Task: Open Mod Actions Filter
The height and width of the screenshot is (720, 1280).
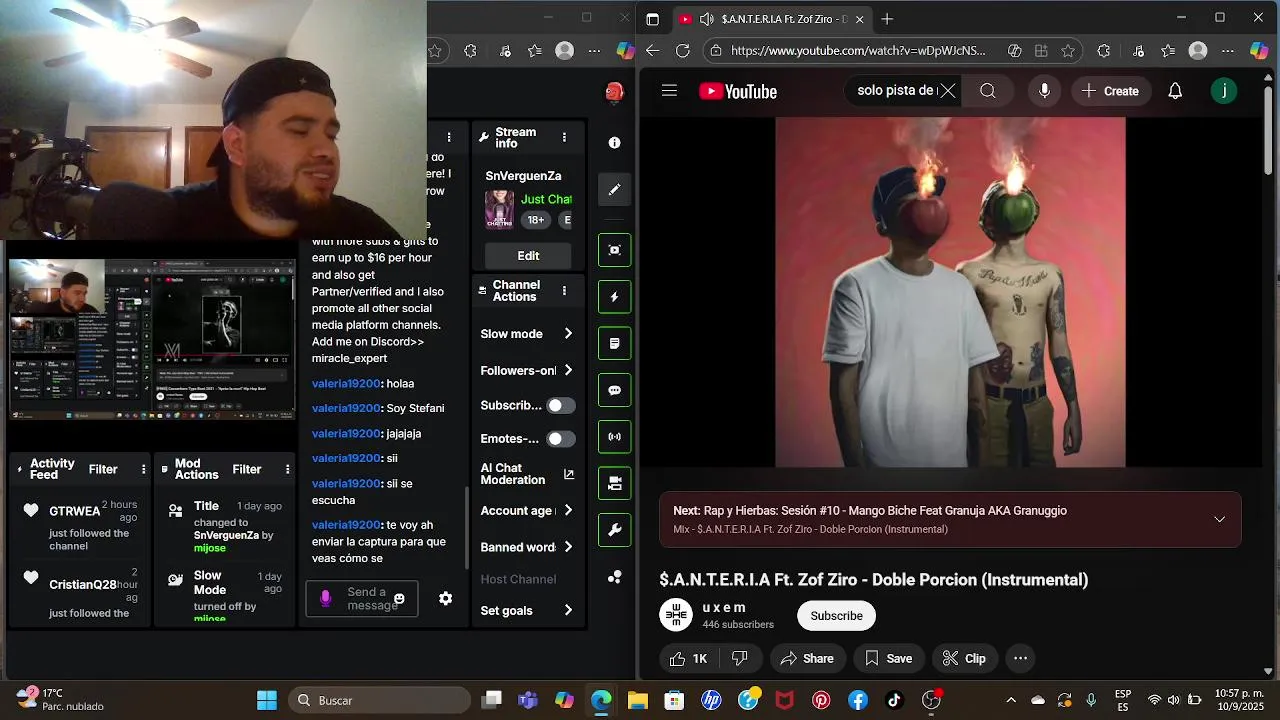Action: coord(247,469)
